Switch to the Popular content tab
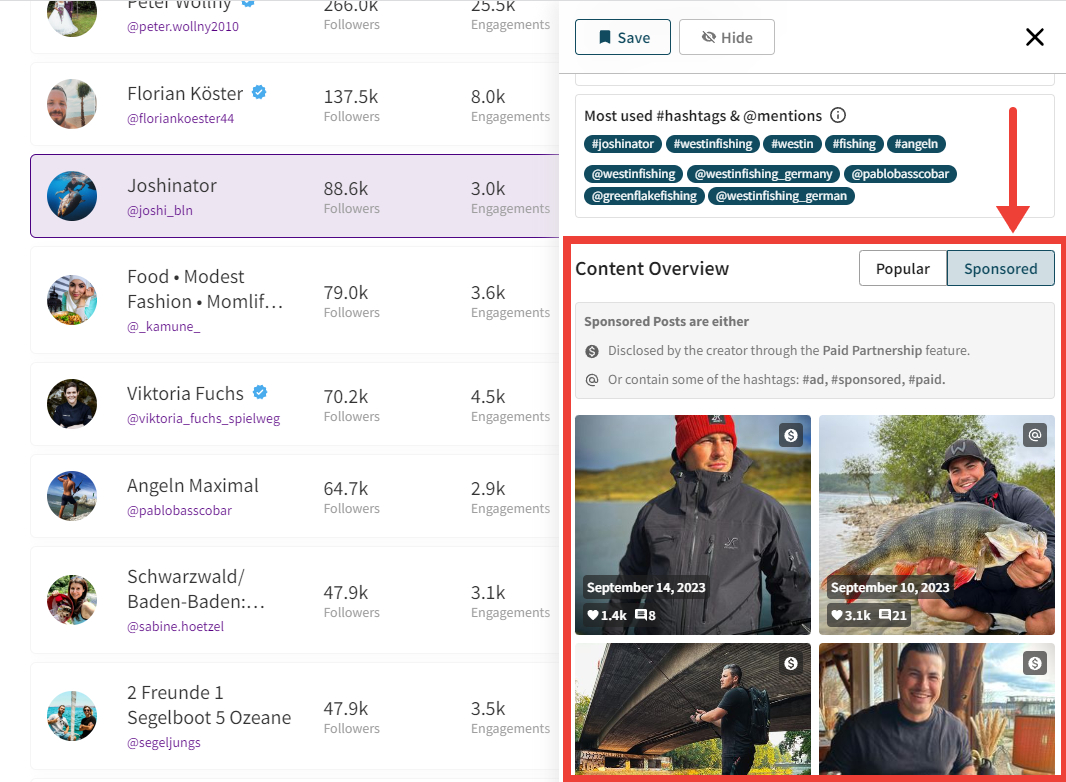The height and width of the screenshot is (782, 1066). point(902,269)
